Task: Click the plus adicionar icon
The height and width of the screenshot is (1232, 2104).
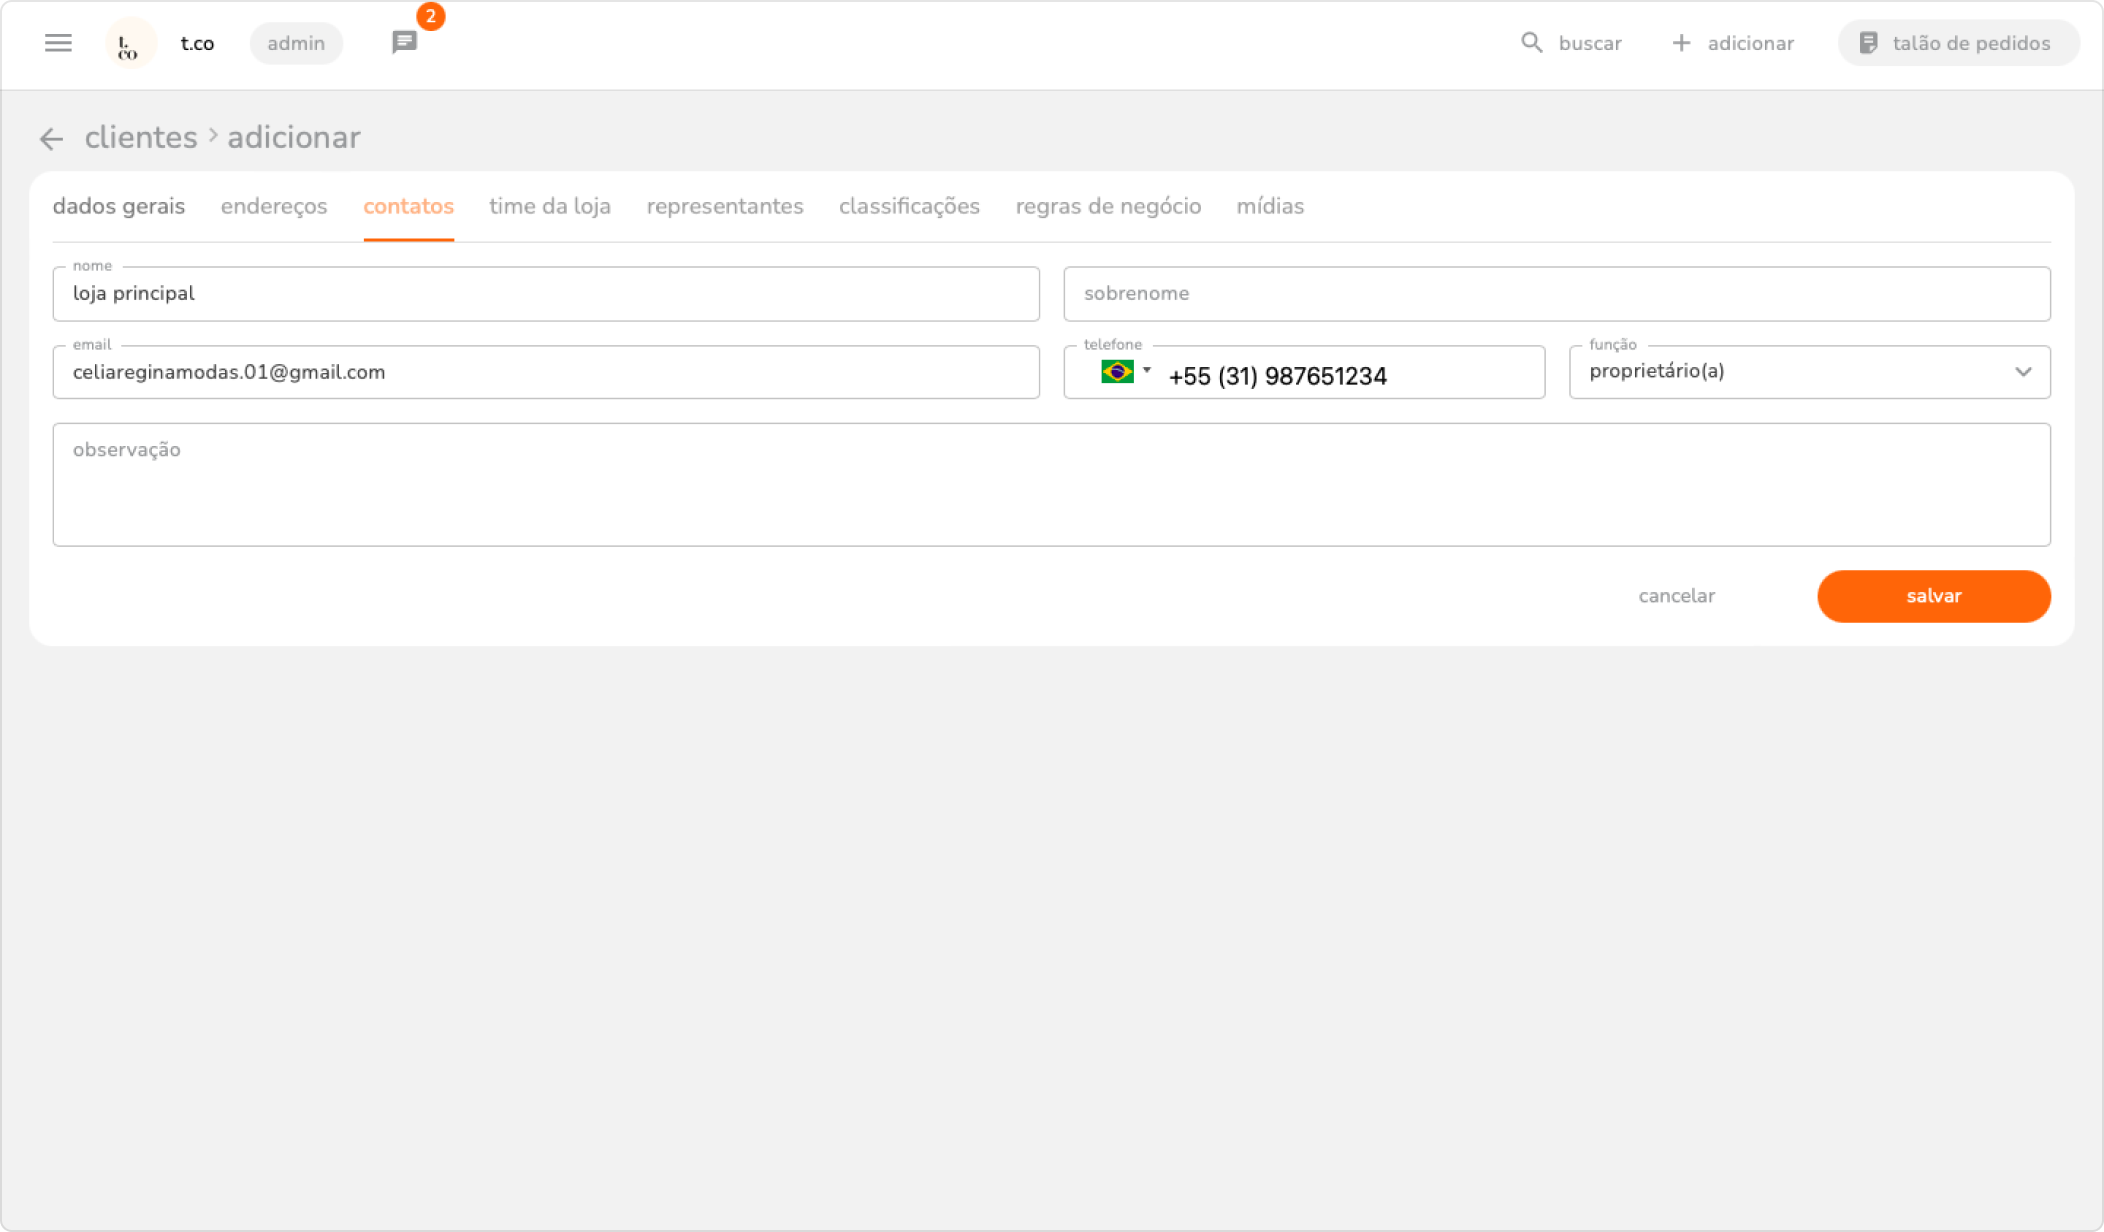Action: [1681, 43]
